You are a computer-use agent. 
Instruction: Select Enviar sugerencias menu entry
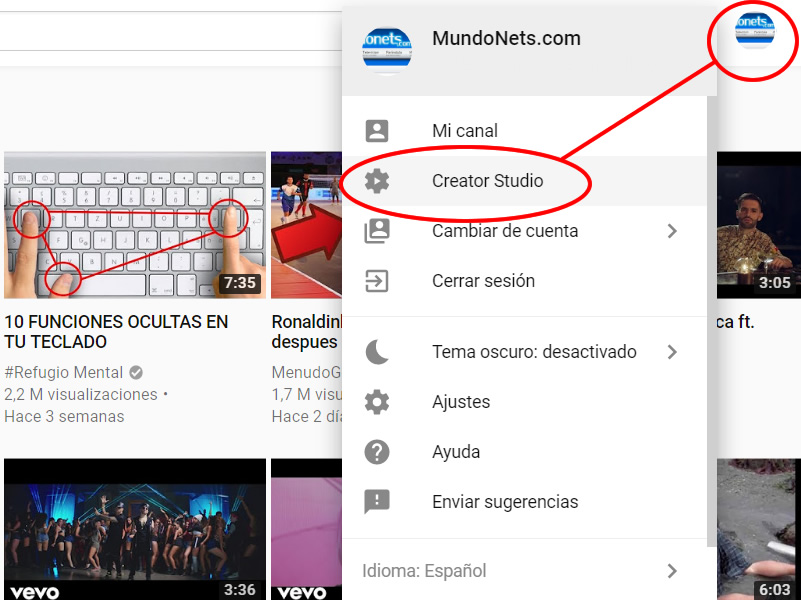point(525,502)
